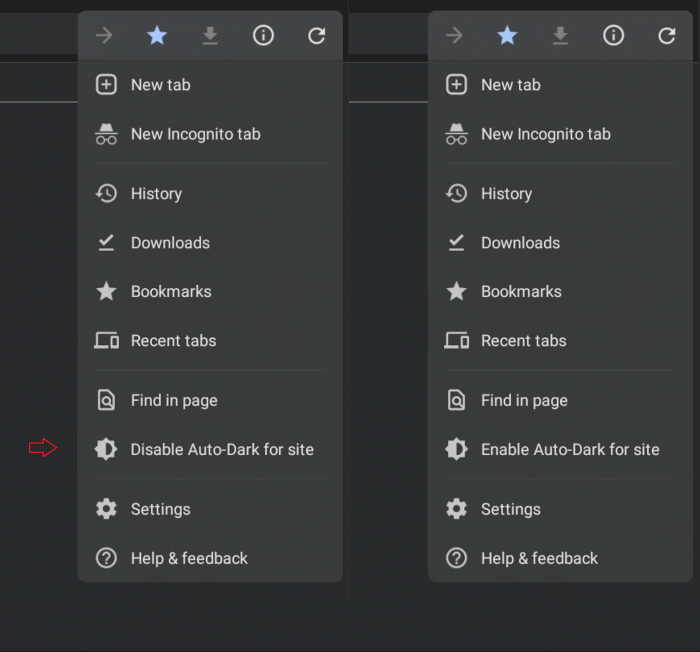Click Help & feedback in the right menu
Screen dimensions: 700x652
(x=539, y=558)
